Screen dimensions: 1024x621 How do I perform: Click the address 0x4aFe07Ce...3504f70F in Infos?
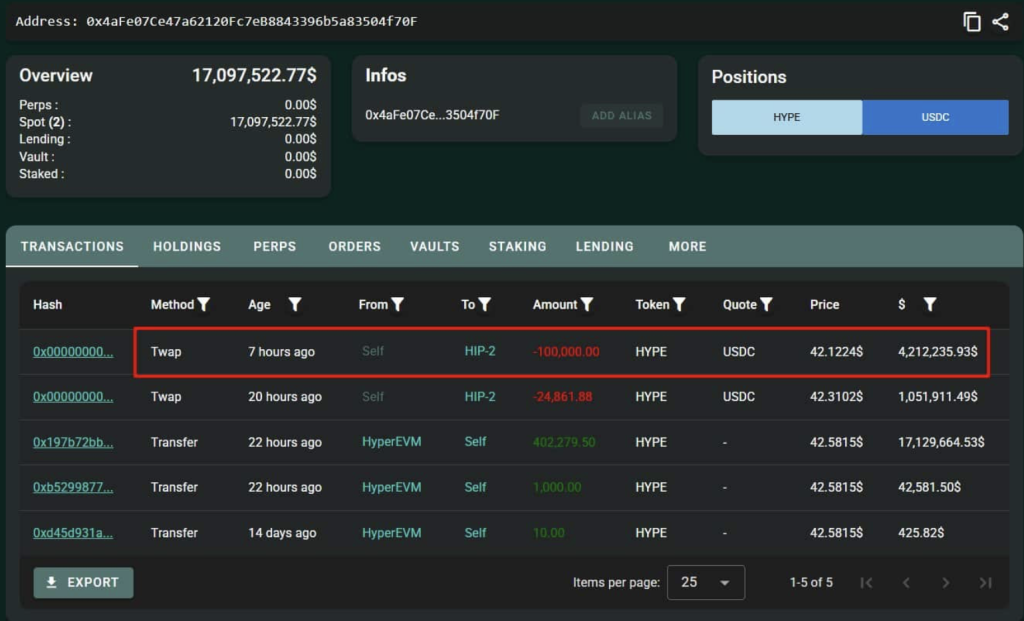click(432, 116)
